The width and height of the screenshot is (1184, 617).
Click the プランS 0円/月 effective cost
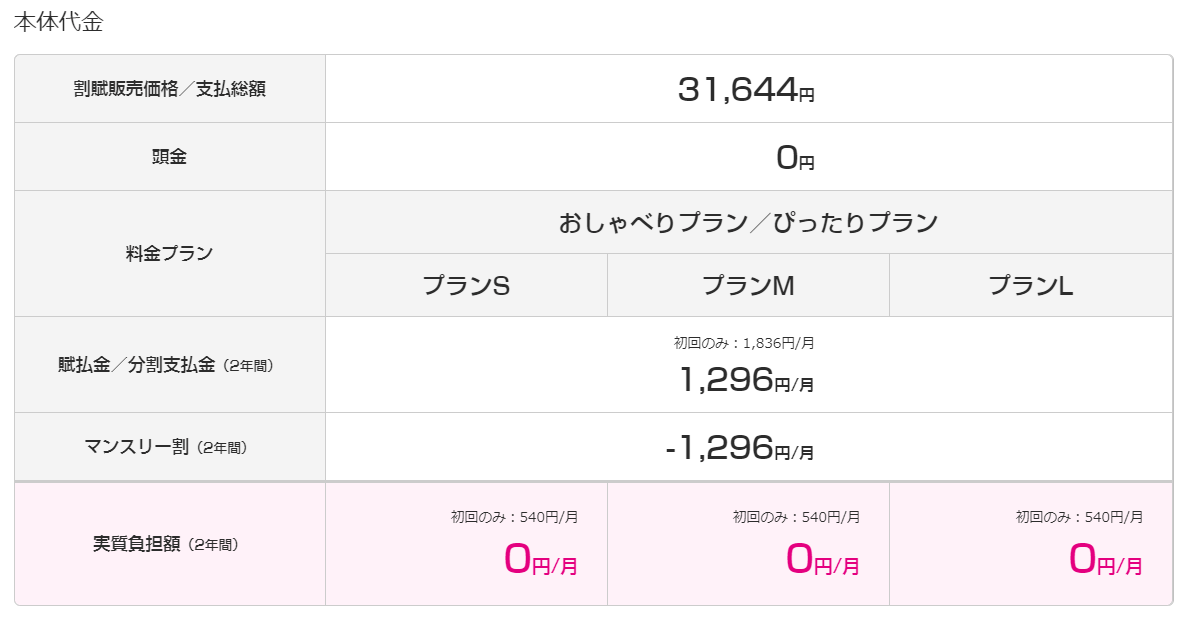(x=541, y=560)
